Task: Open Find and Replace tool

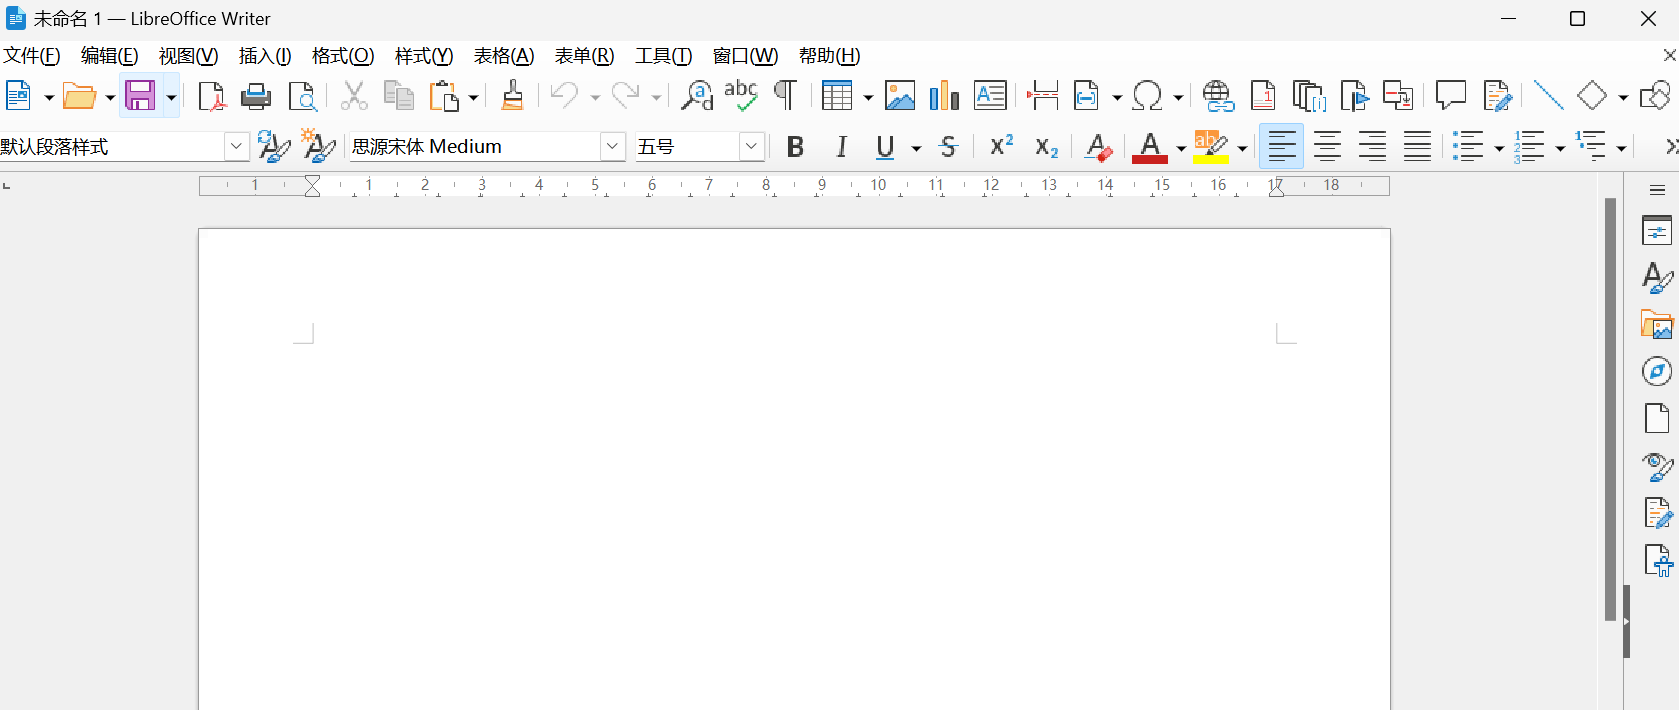Action: 696,96
